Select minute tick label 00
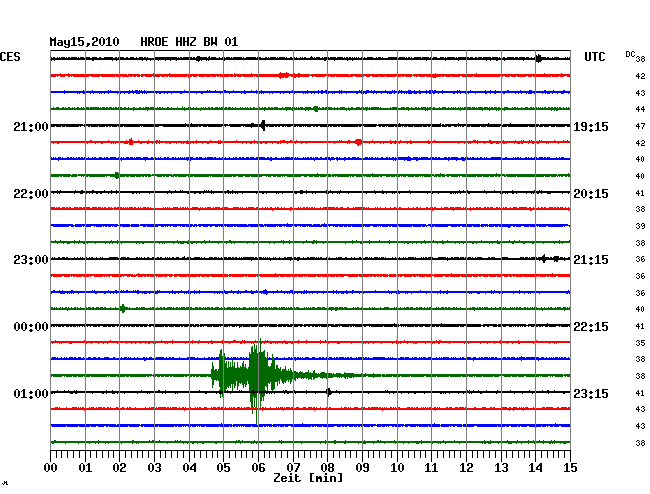The width and height of the screenshot is (650, 494). (51, 467)
